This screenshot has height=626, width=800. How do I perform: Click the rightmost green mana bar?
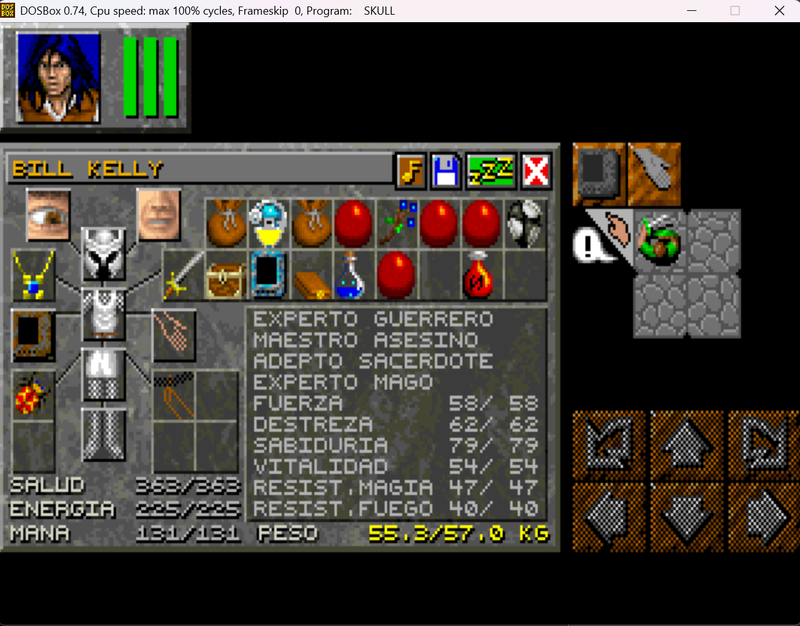pos(170,77)
